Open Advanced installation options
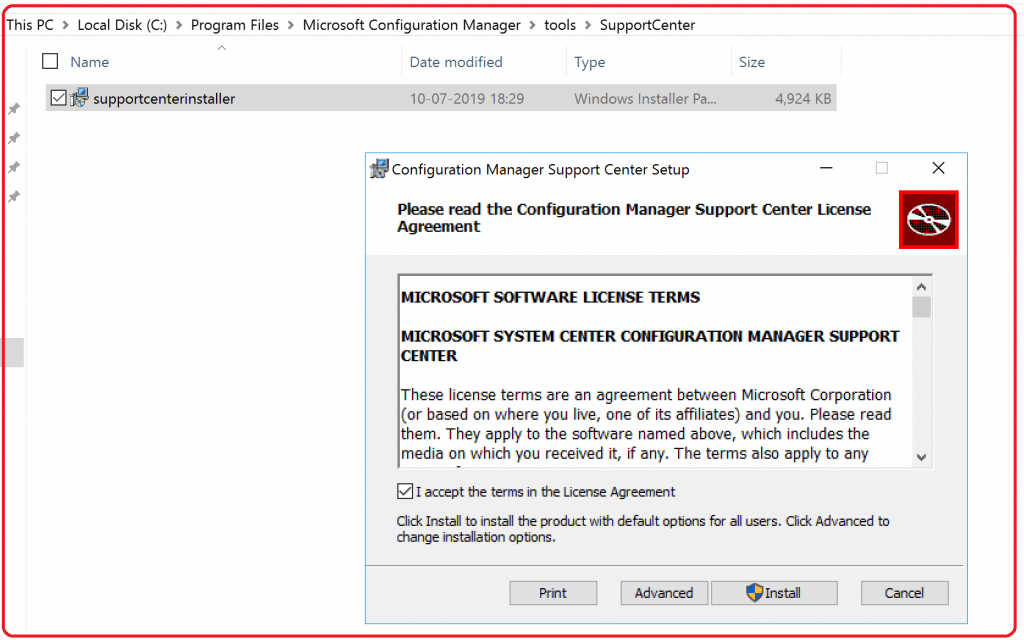The height and width of the screenshot is (640, 1024). (664, 593)
